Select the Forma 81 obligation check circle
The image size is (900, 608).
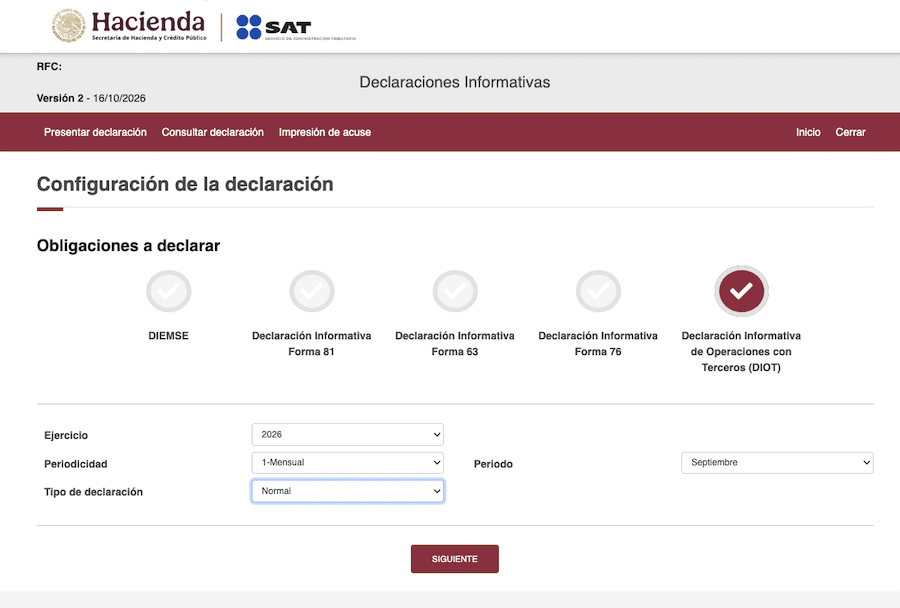(x=312, y=291)
